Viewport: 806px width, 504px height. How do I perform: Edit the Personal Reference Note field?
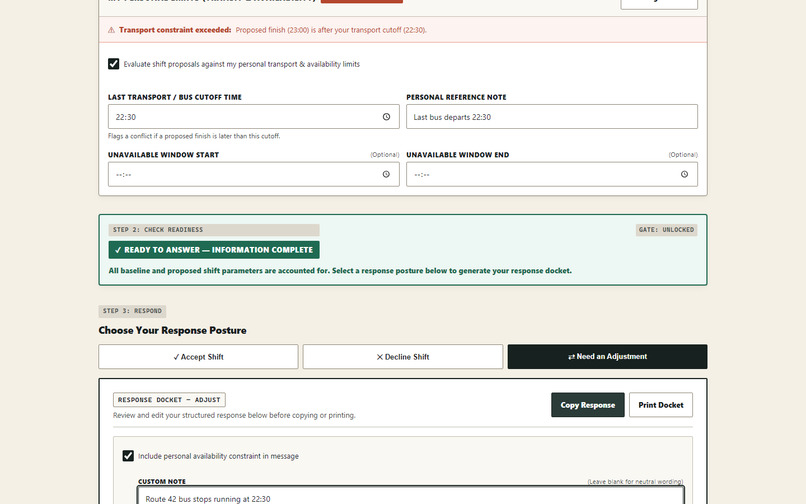click(x=552, y=117)
